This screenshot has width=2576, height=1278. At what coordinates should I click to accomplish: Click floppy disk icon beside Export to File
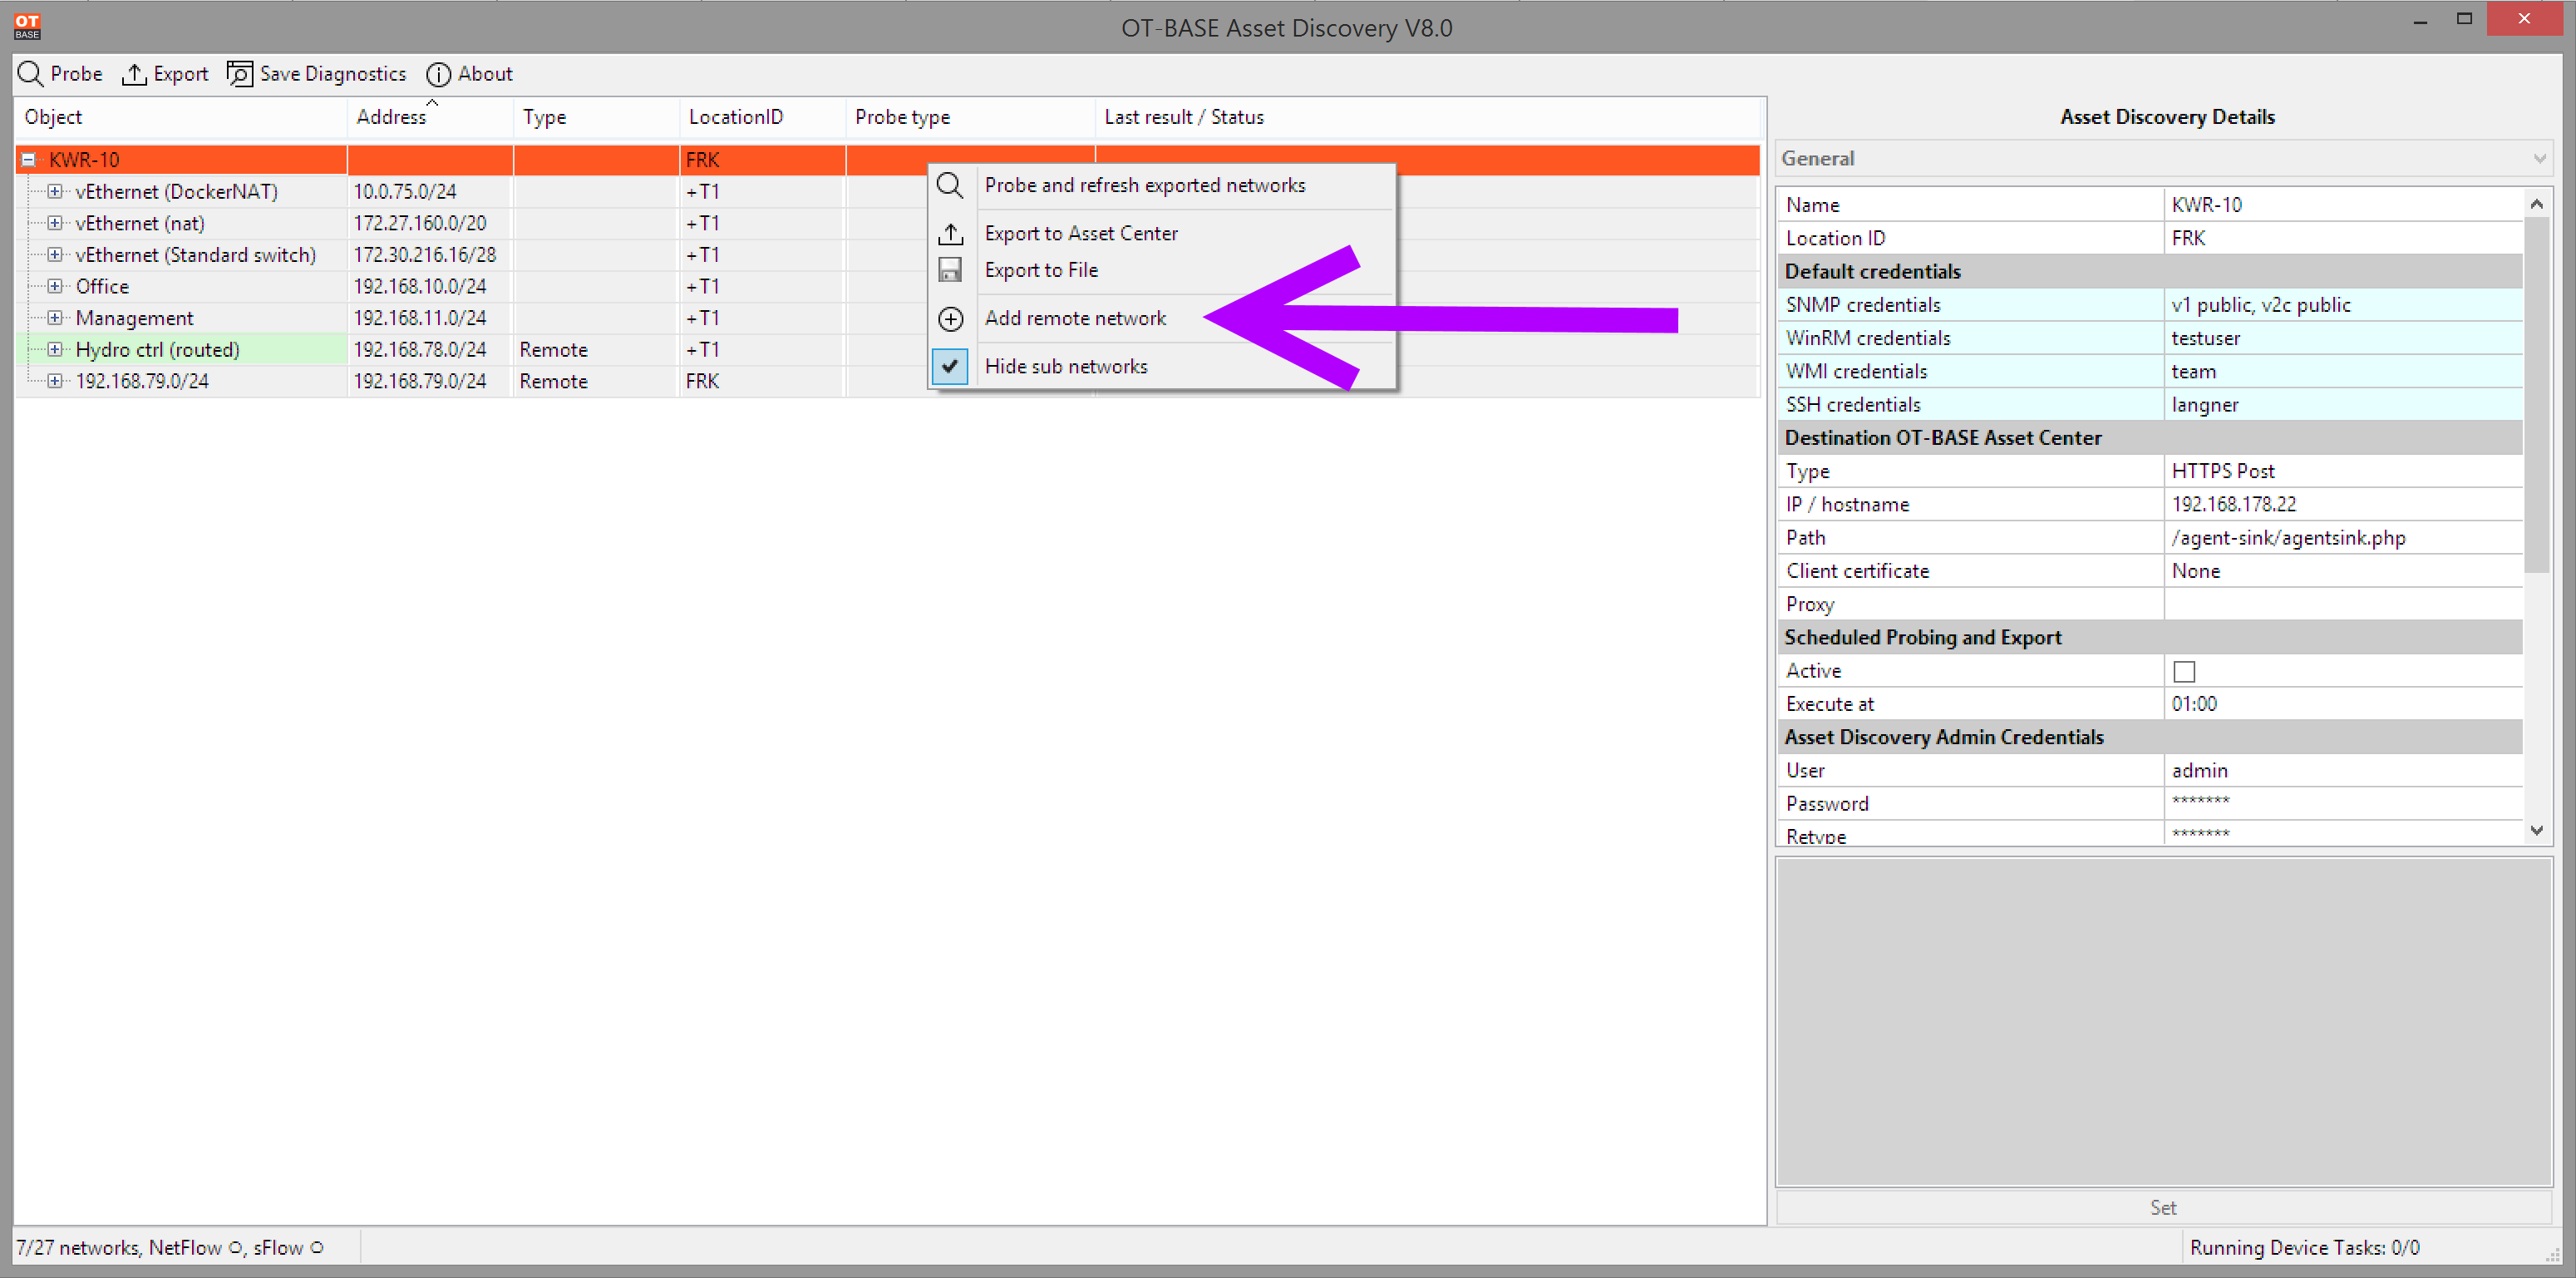[x=950, y=270]
